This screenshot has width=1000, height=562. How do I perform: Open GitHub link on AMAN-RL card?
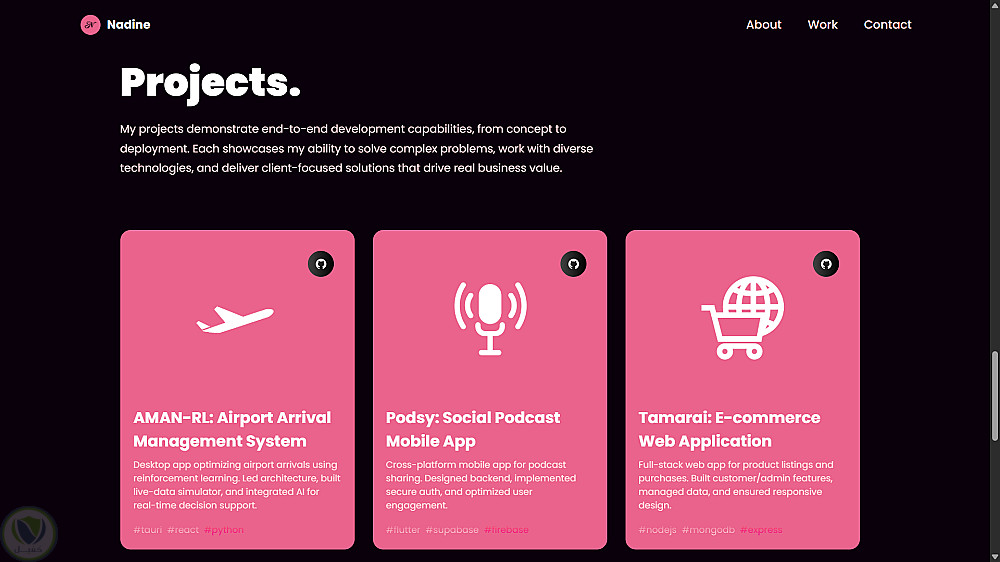coord(321,264)
